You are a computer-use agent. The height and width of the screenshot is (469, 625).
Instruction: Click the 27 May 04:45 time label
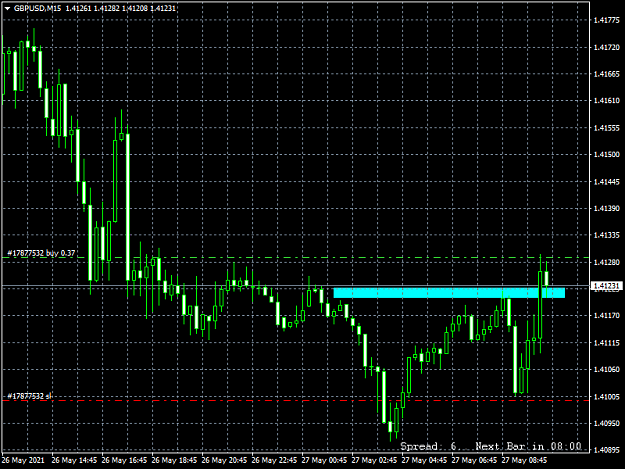click(425, 460)
